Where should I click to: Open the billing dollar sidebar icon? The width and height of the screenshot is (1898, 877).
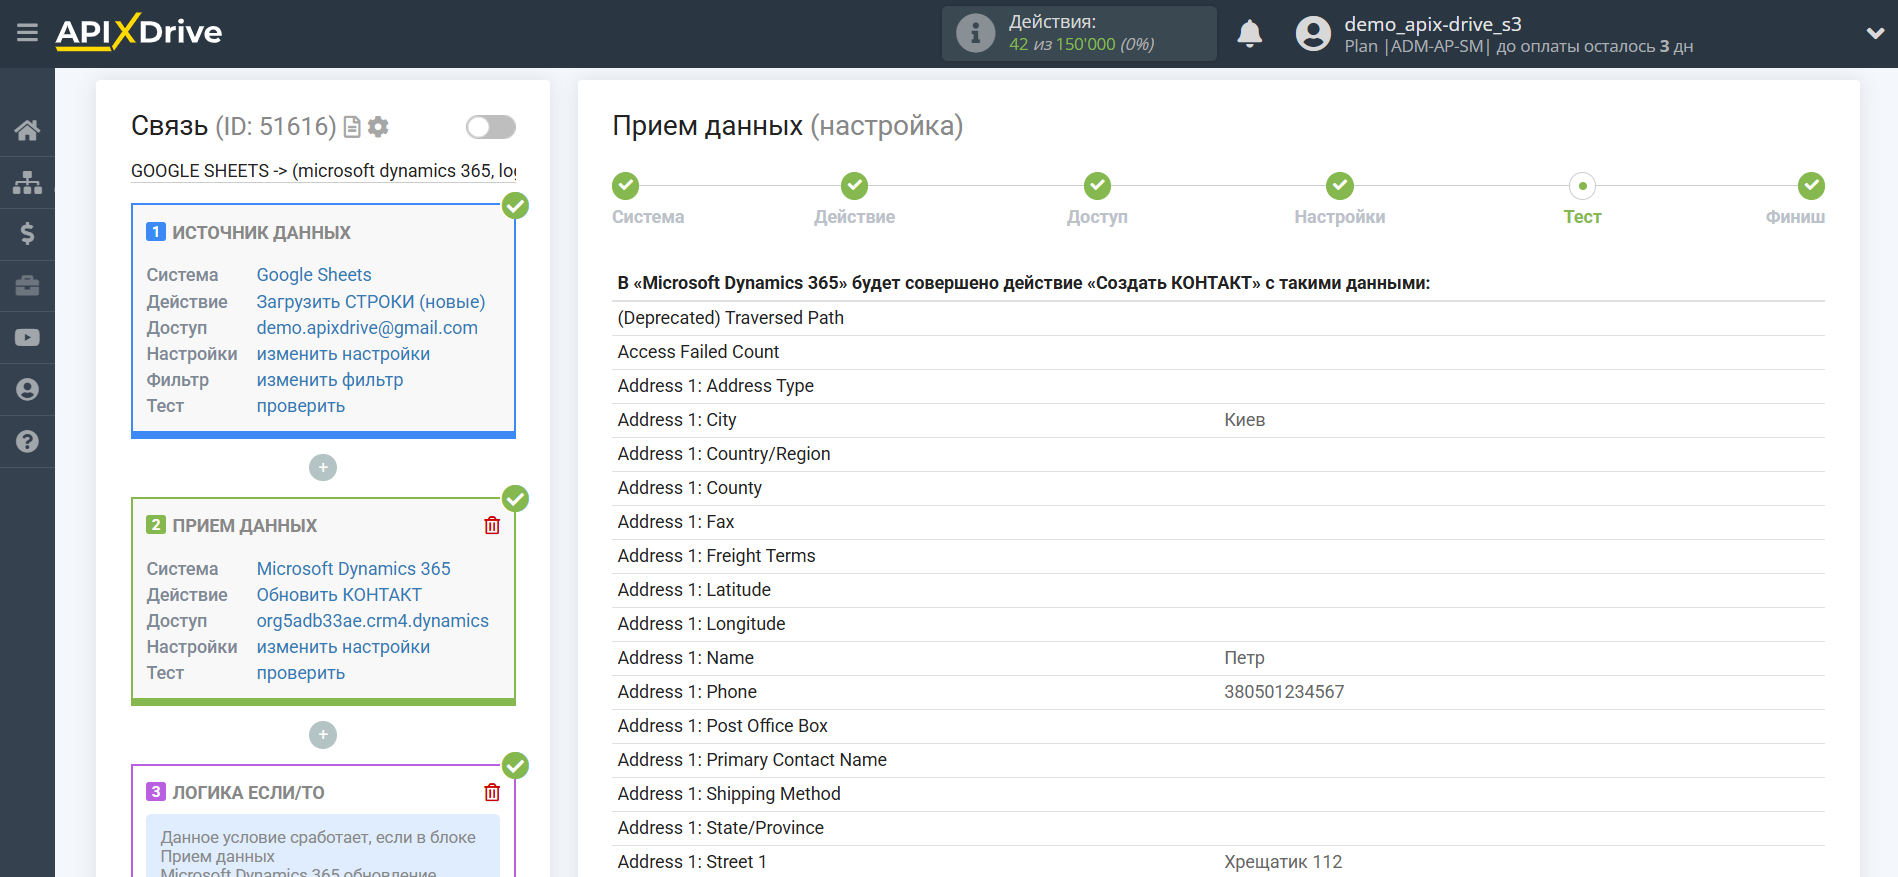(27, 234)
